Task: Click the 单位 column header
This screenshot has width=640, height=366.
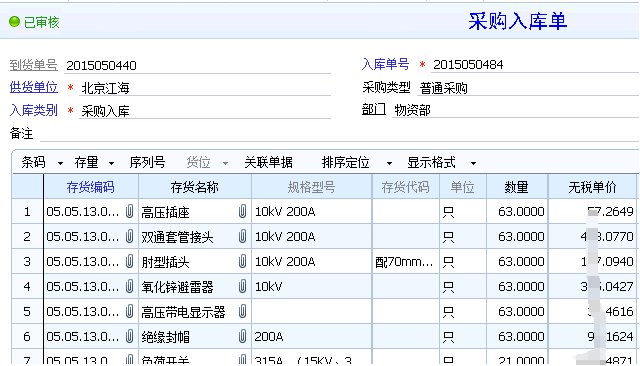Action: click(x=463, y=187)
